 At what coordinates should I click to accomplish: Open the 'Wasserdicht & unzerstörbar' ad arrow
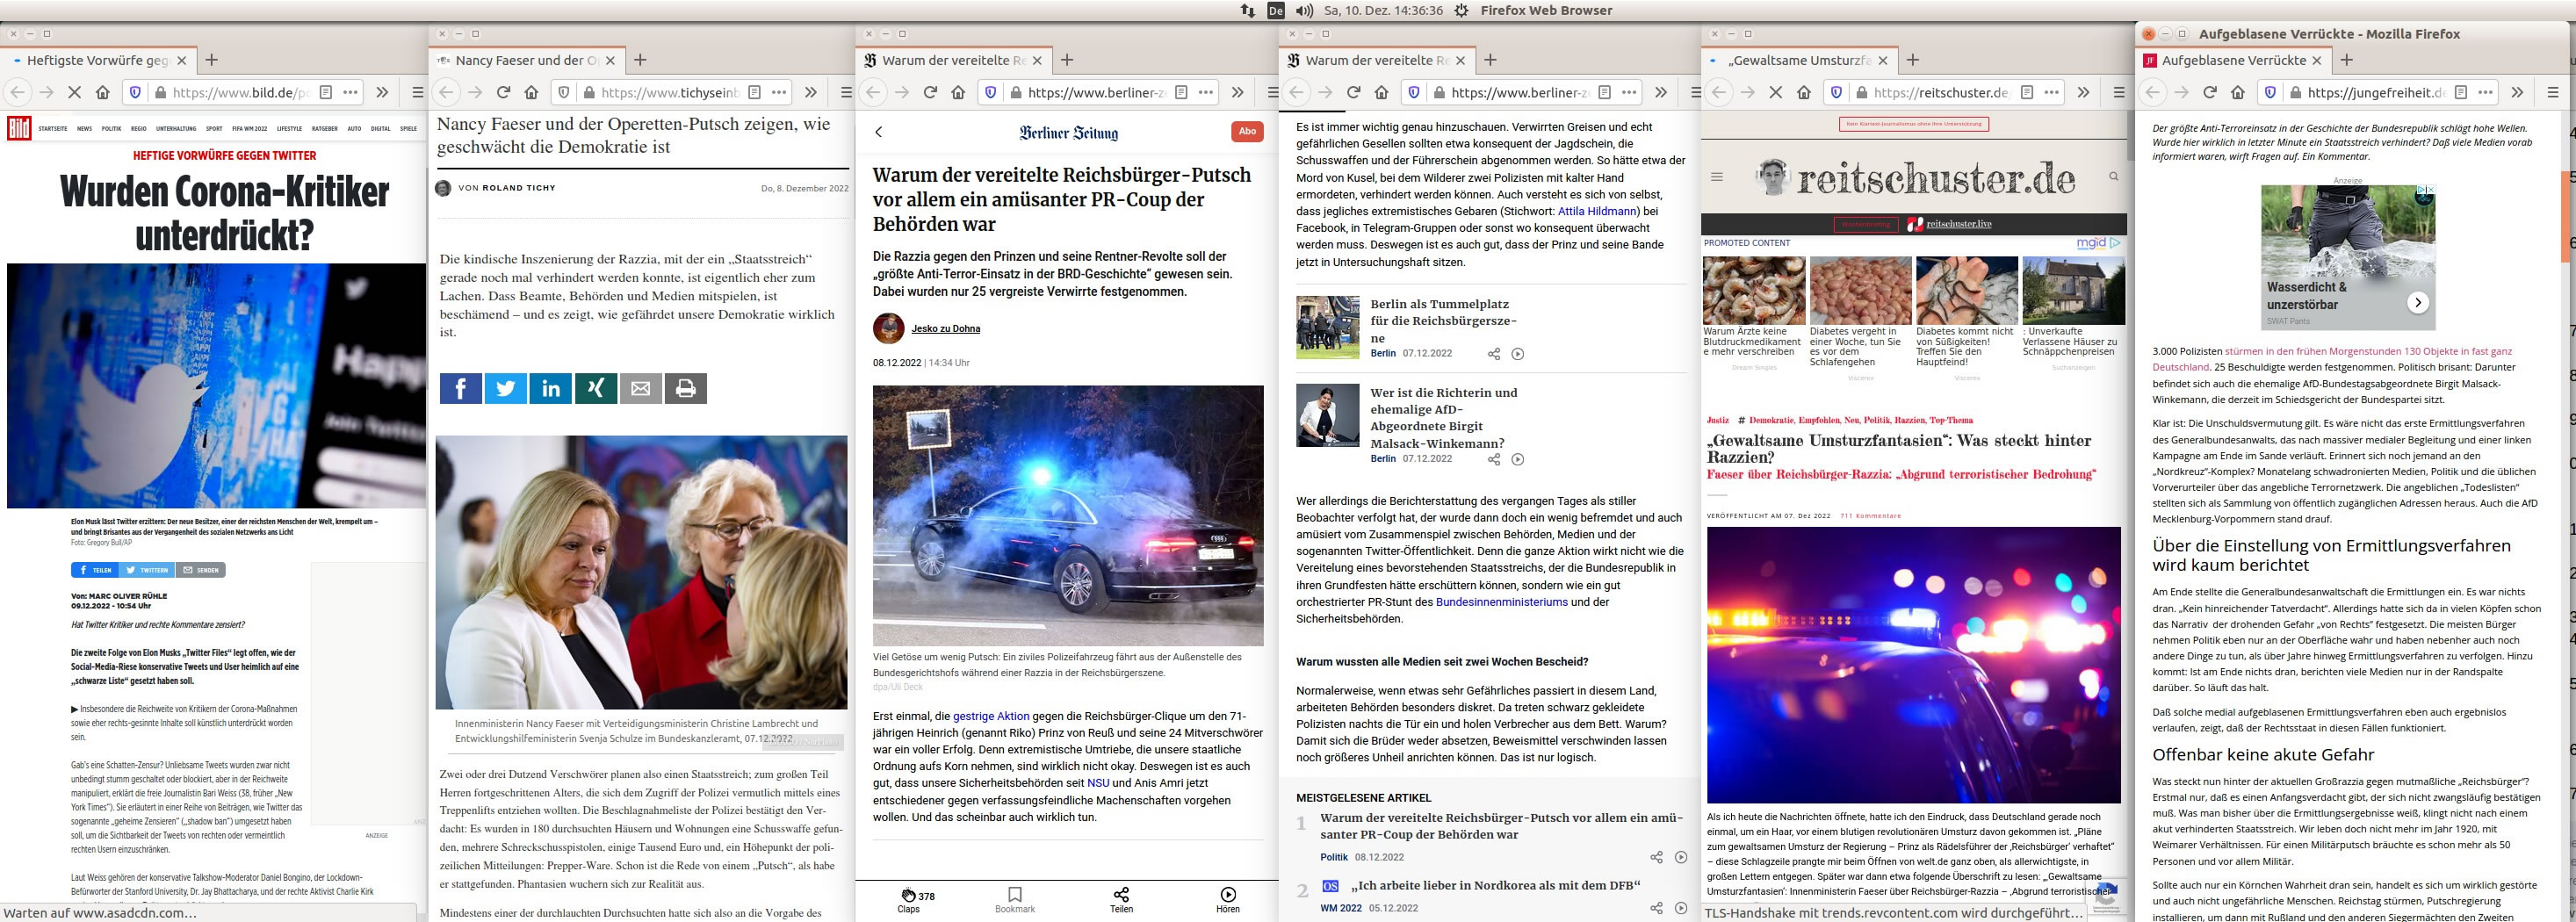click(2417, 302)
